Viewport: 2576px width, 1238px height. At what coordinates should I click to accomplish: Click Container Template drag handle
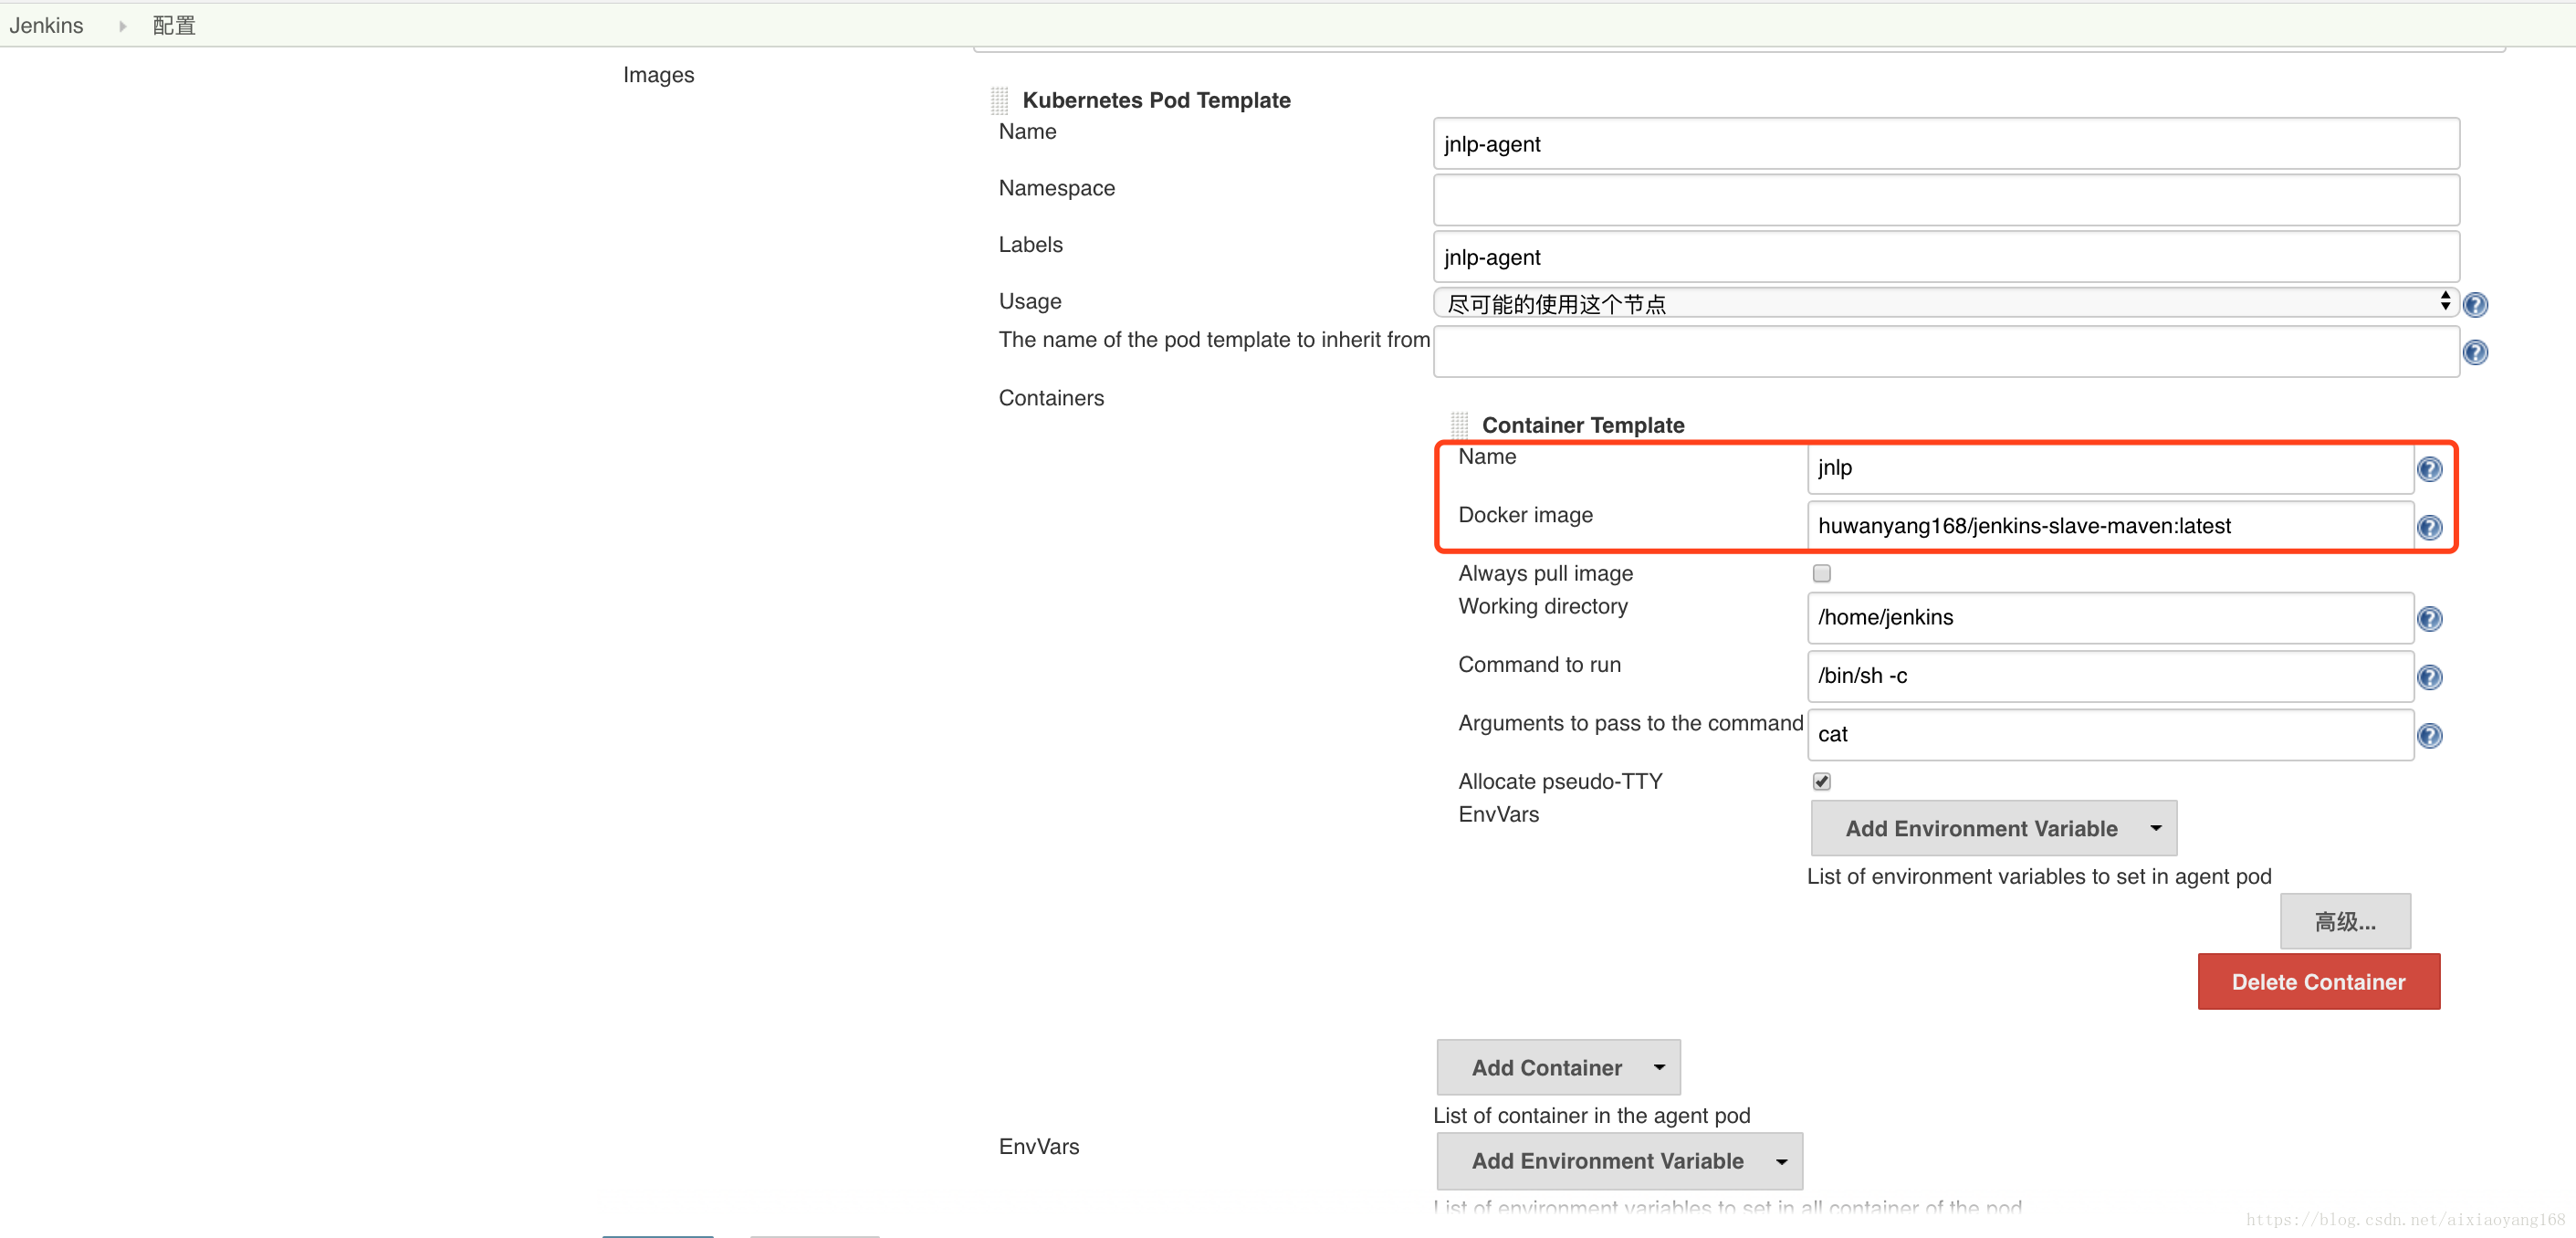[1459, 425]
